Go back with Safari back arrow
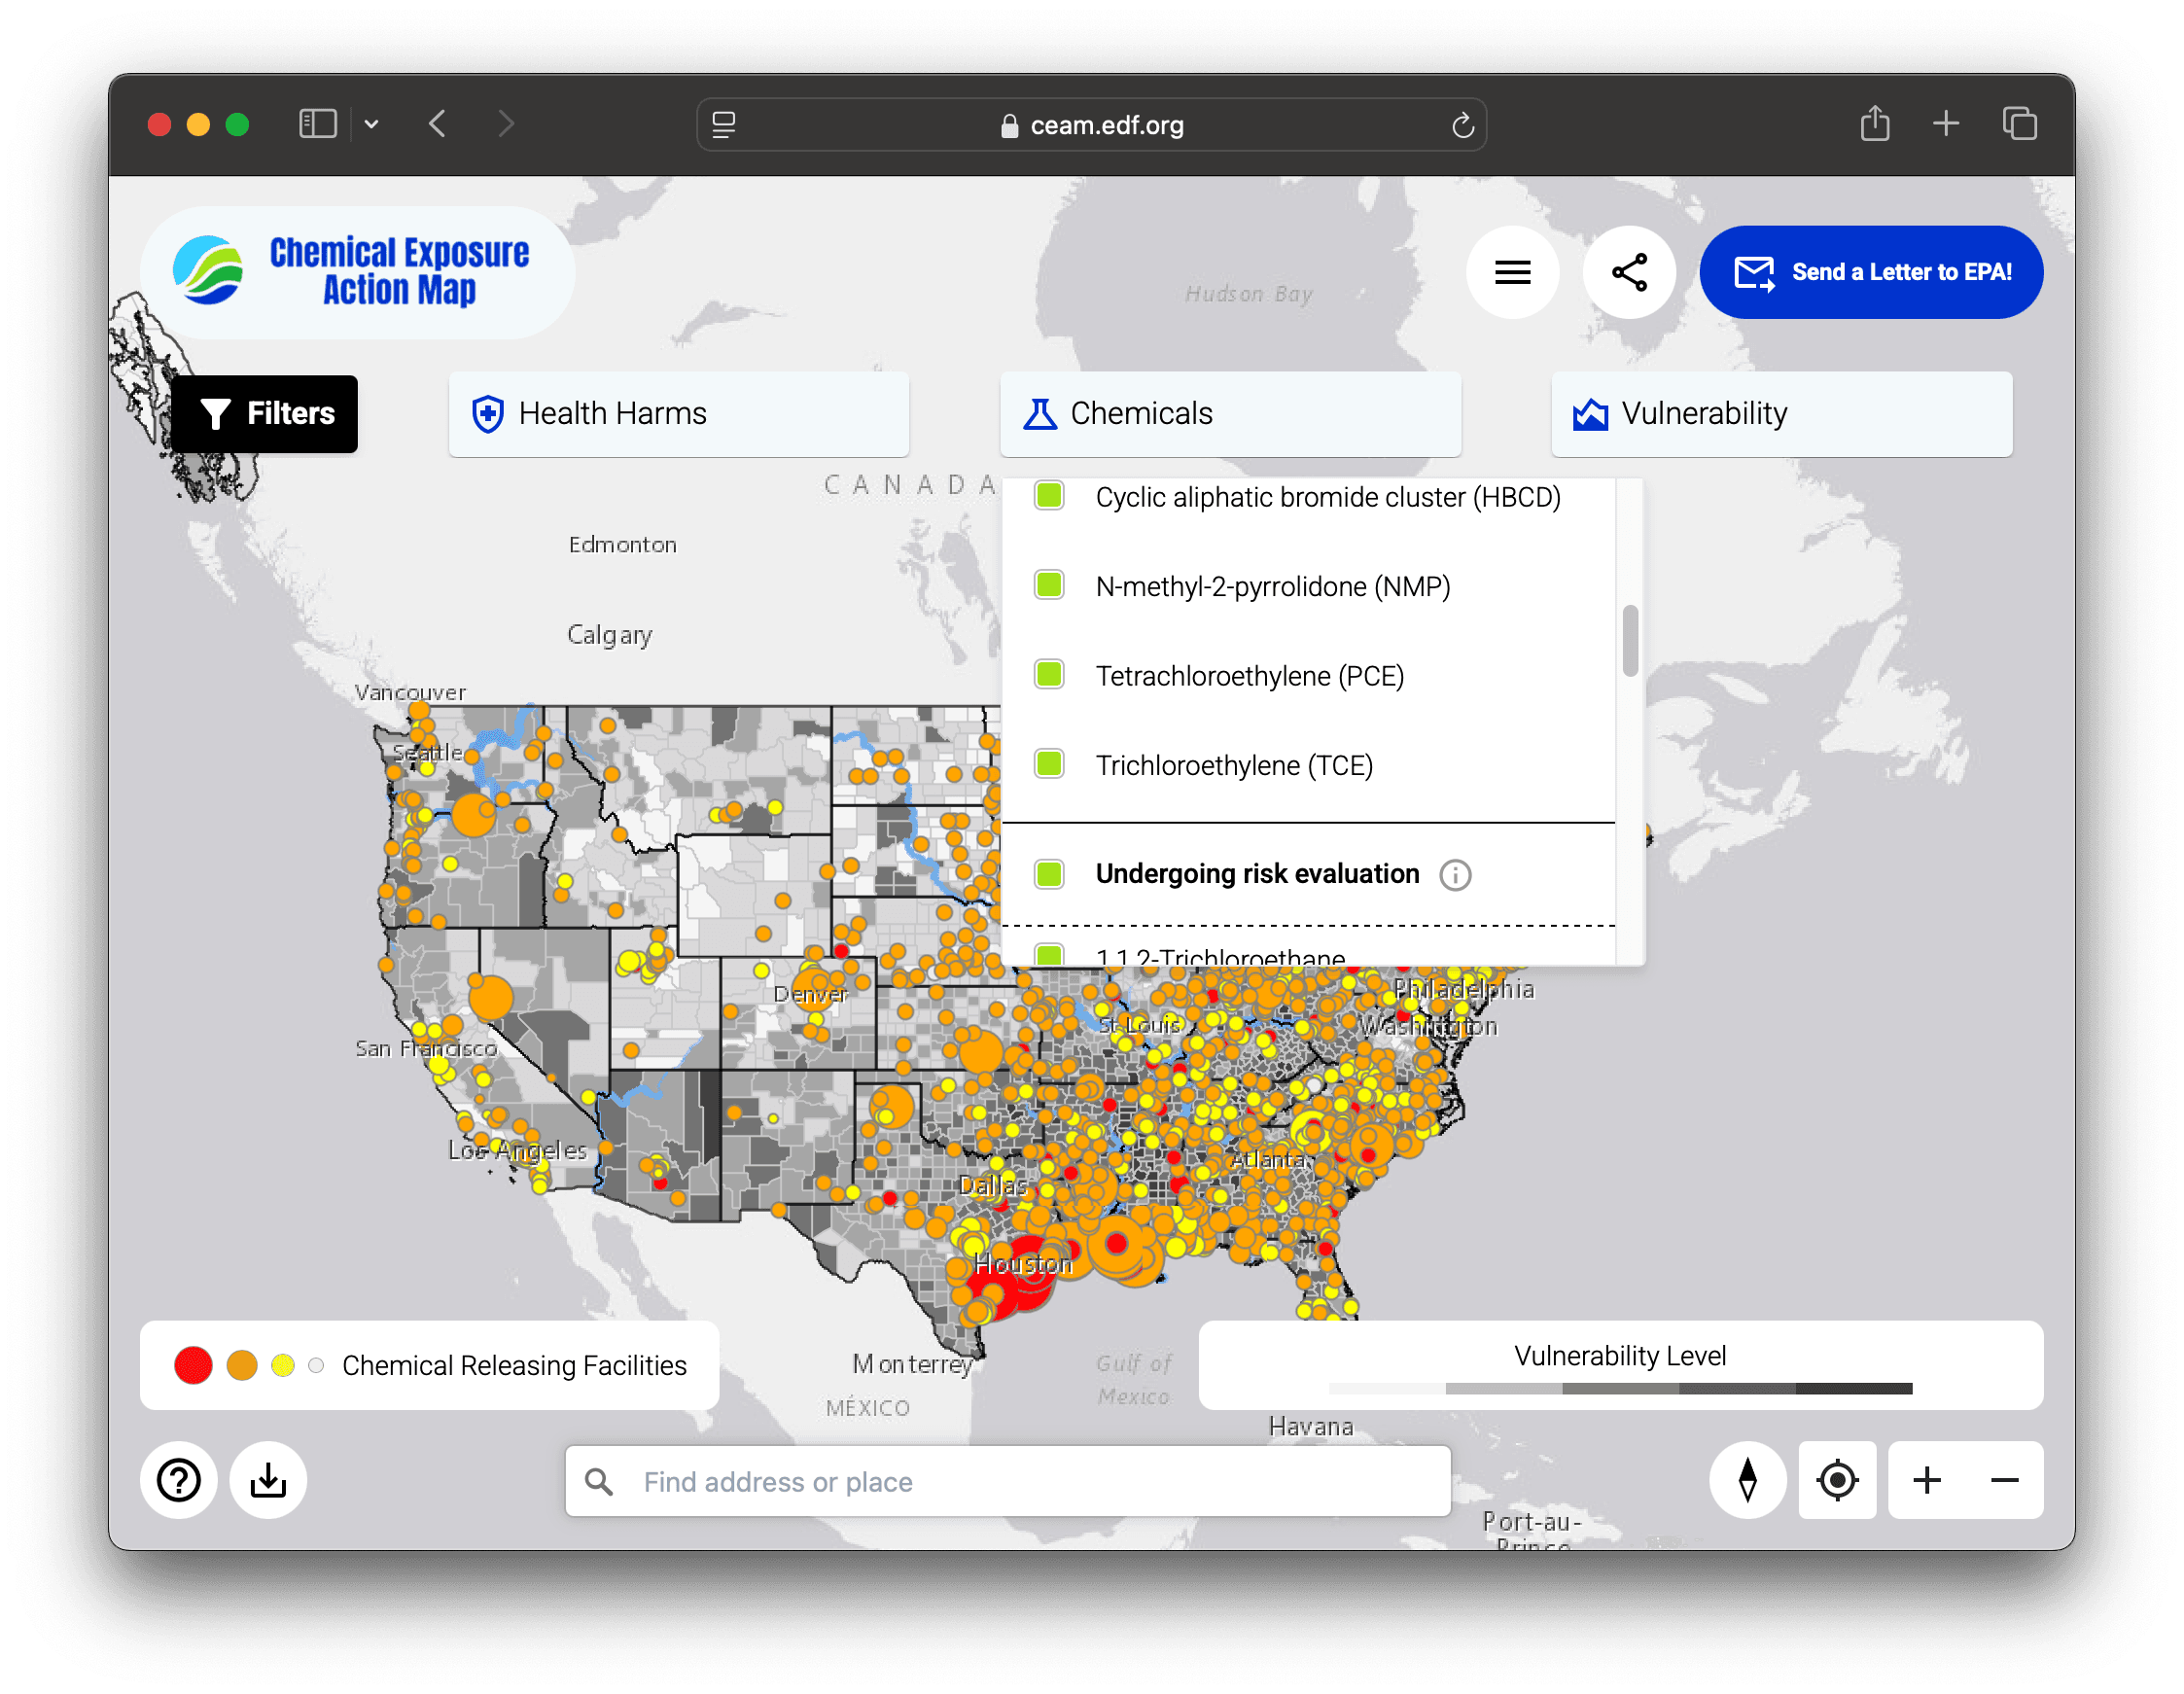Screen dimensions: 2184x1694 [437, 124]
